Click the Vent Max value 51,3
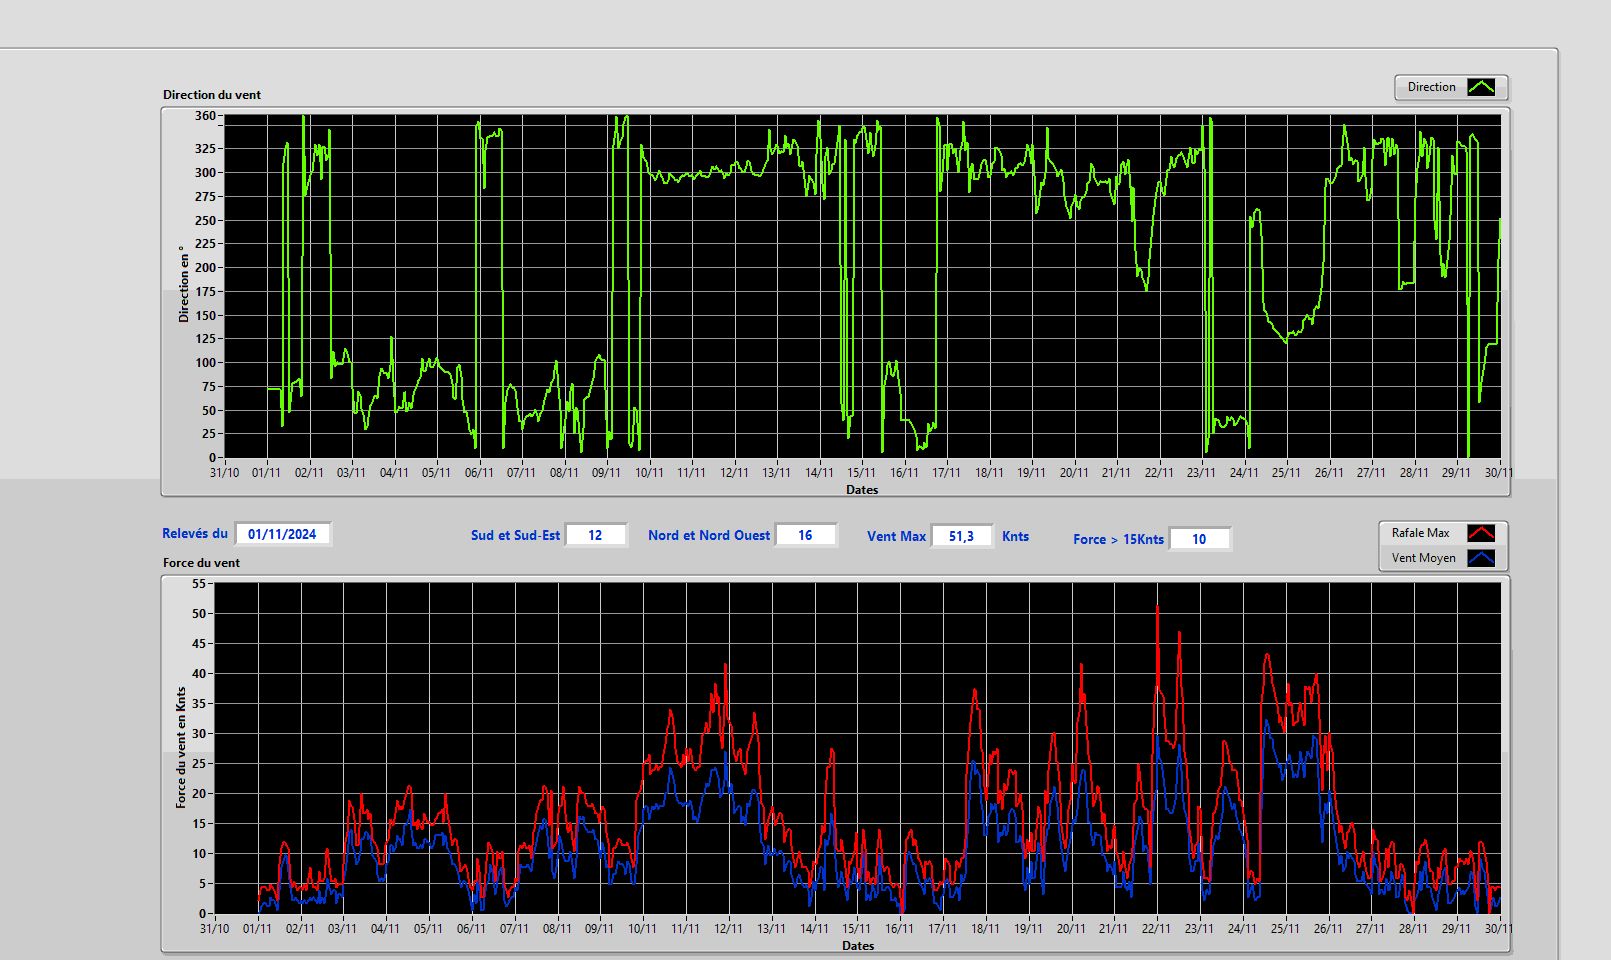Image resolution: width=1611 pixels, height=960 pixels. coord(961,536)
